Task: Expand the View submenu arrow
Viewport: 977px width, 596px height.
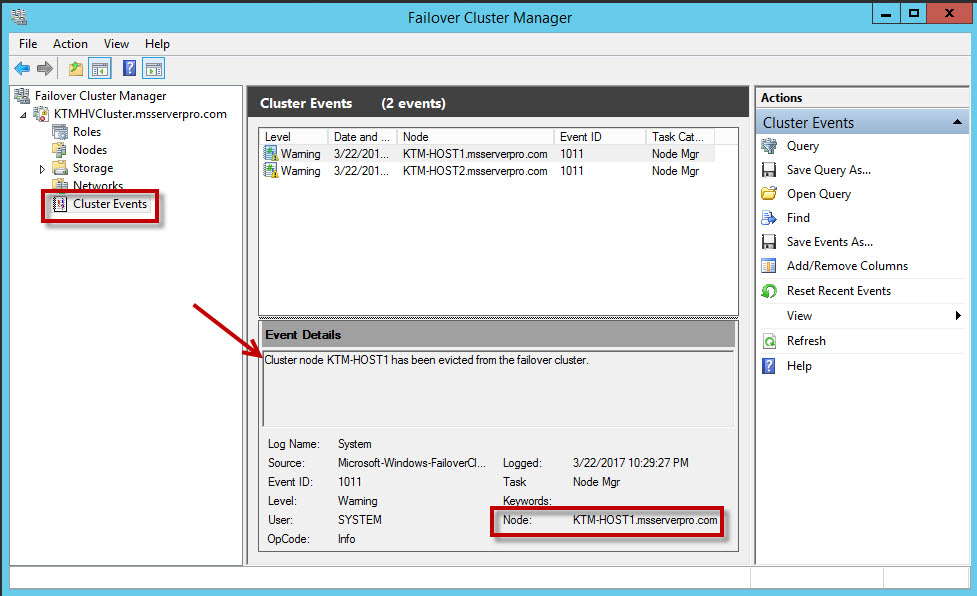Action: pyautogui.click(x=958, y=316)
